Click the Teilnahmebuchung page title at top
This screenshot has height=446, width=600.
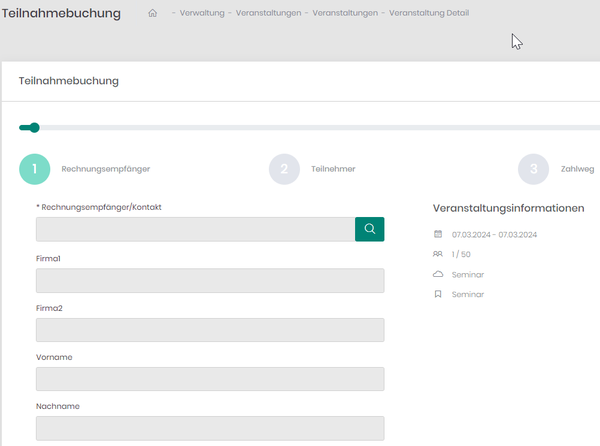click(61, 13)
